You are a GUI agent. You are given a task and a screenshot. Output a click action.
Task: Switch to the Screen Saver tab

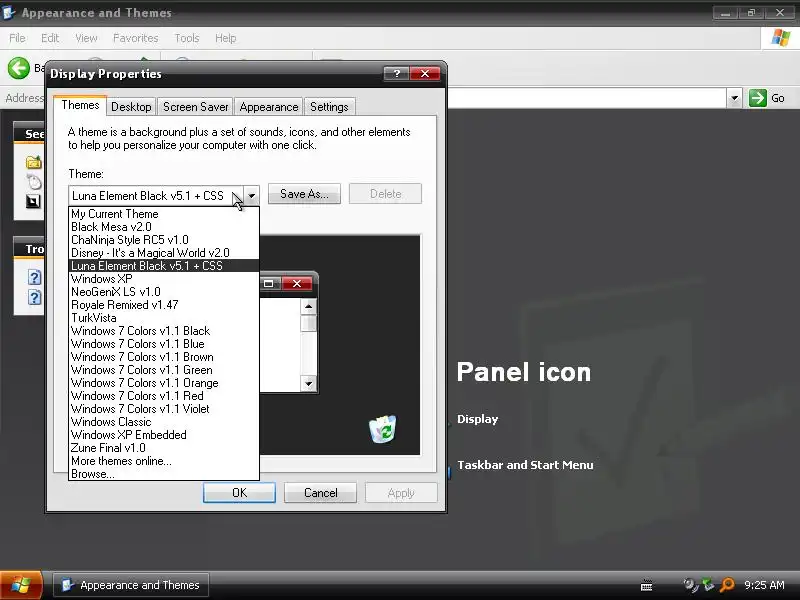click(x=195, y=107)
